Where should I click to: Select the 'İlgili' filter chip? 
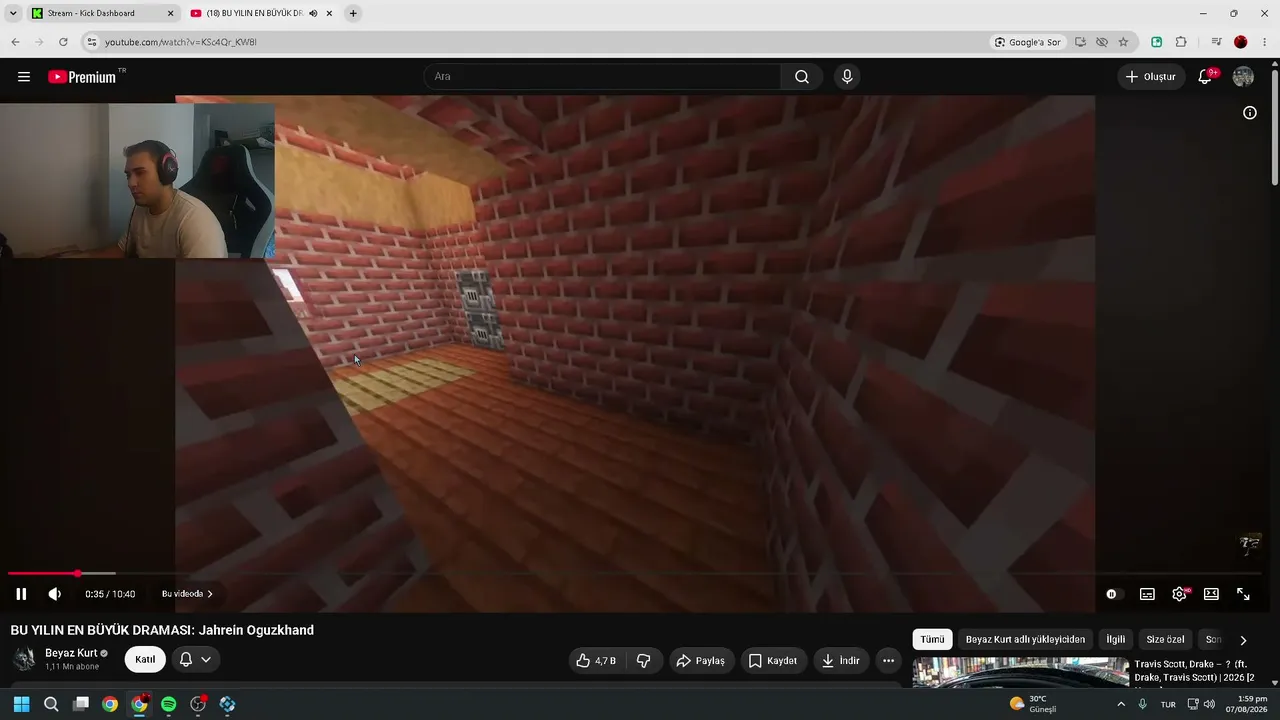(1116, 640)
